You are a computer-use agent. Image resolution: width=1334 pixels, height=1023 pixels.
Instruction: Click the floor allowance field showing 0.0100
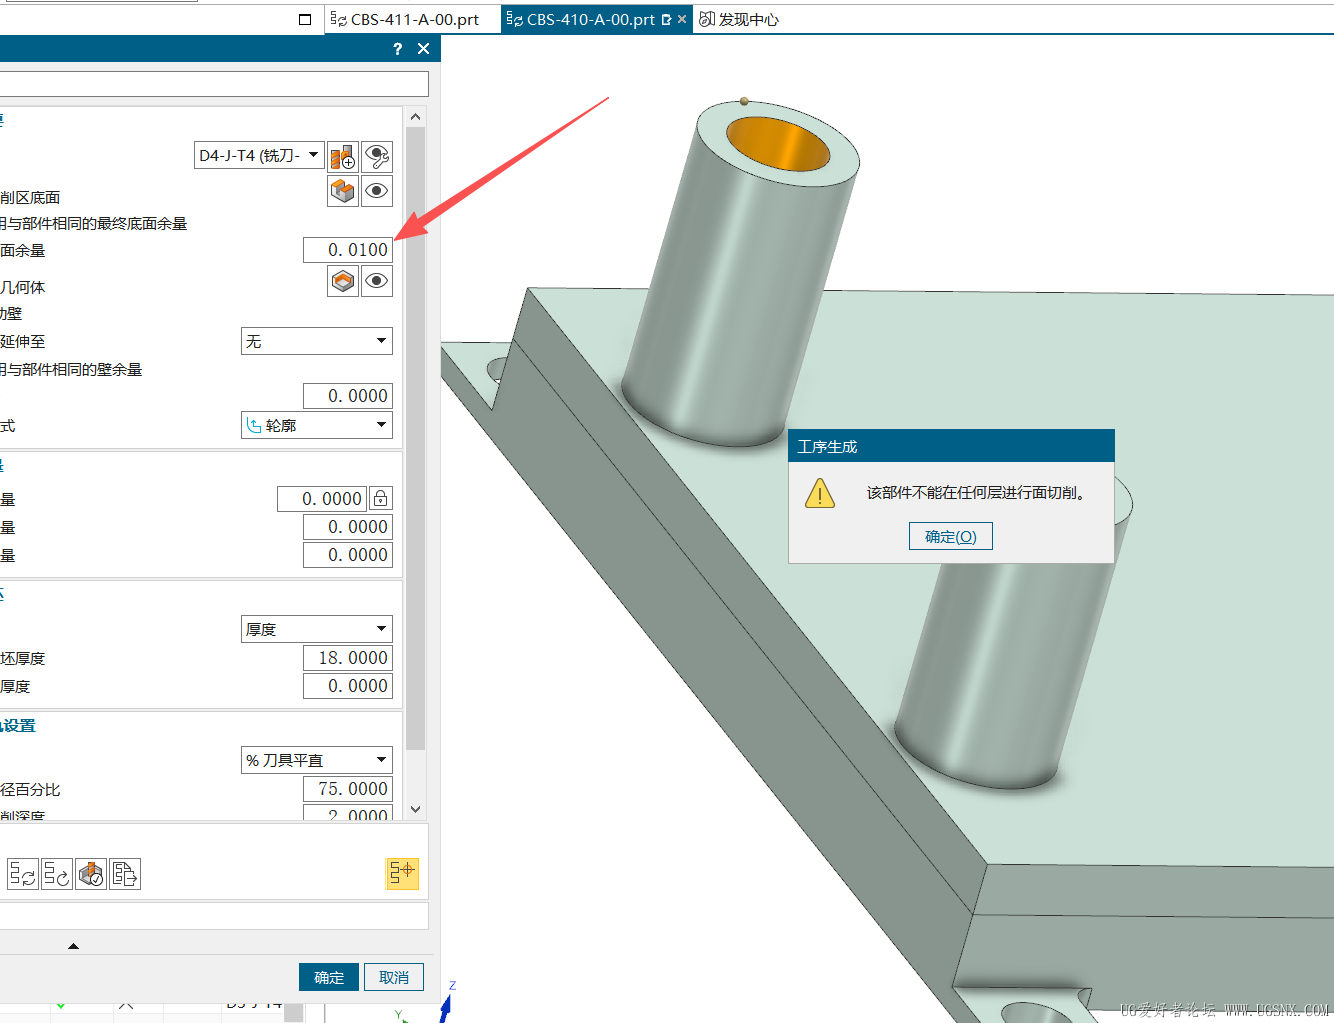[347, 250]
